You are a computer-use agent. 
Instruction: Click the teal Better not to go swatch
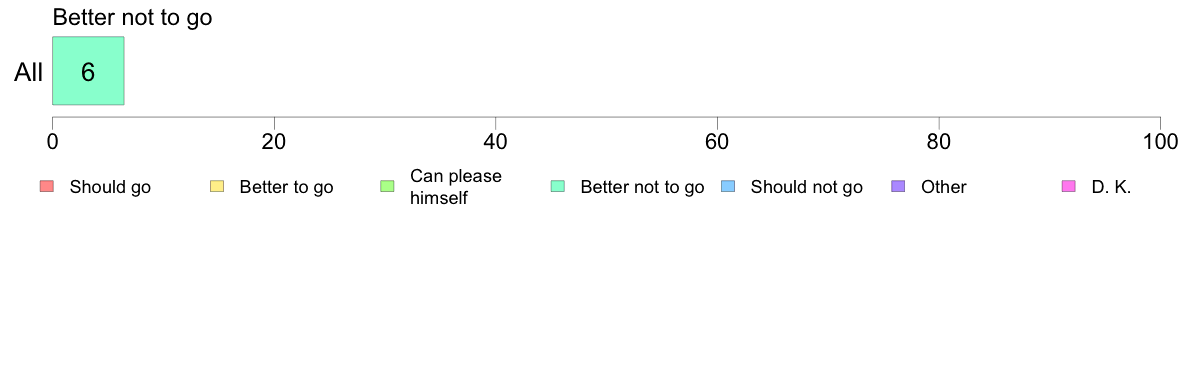pyautogui.click(x=558, y=186)
